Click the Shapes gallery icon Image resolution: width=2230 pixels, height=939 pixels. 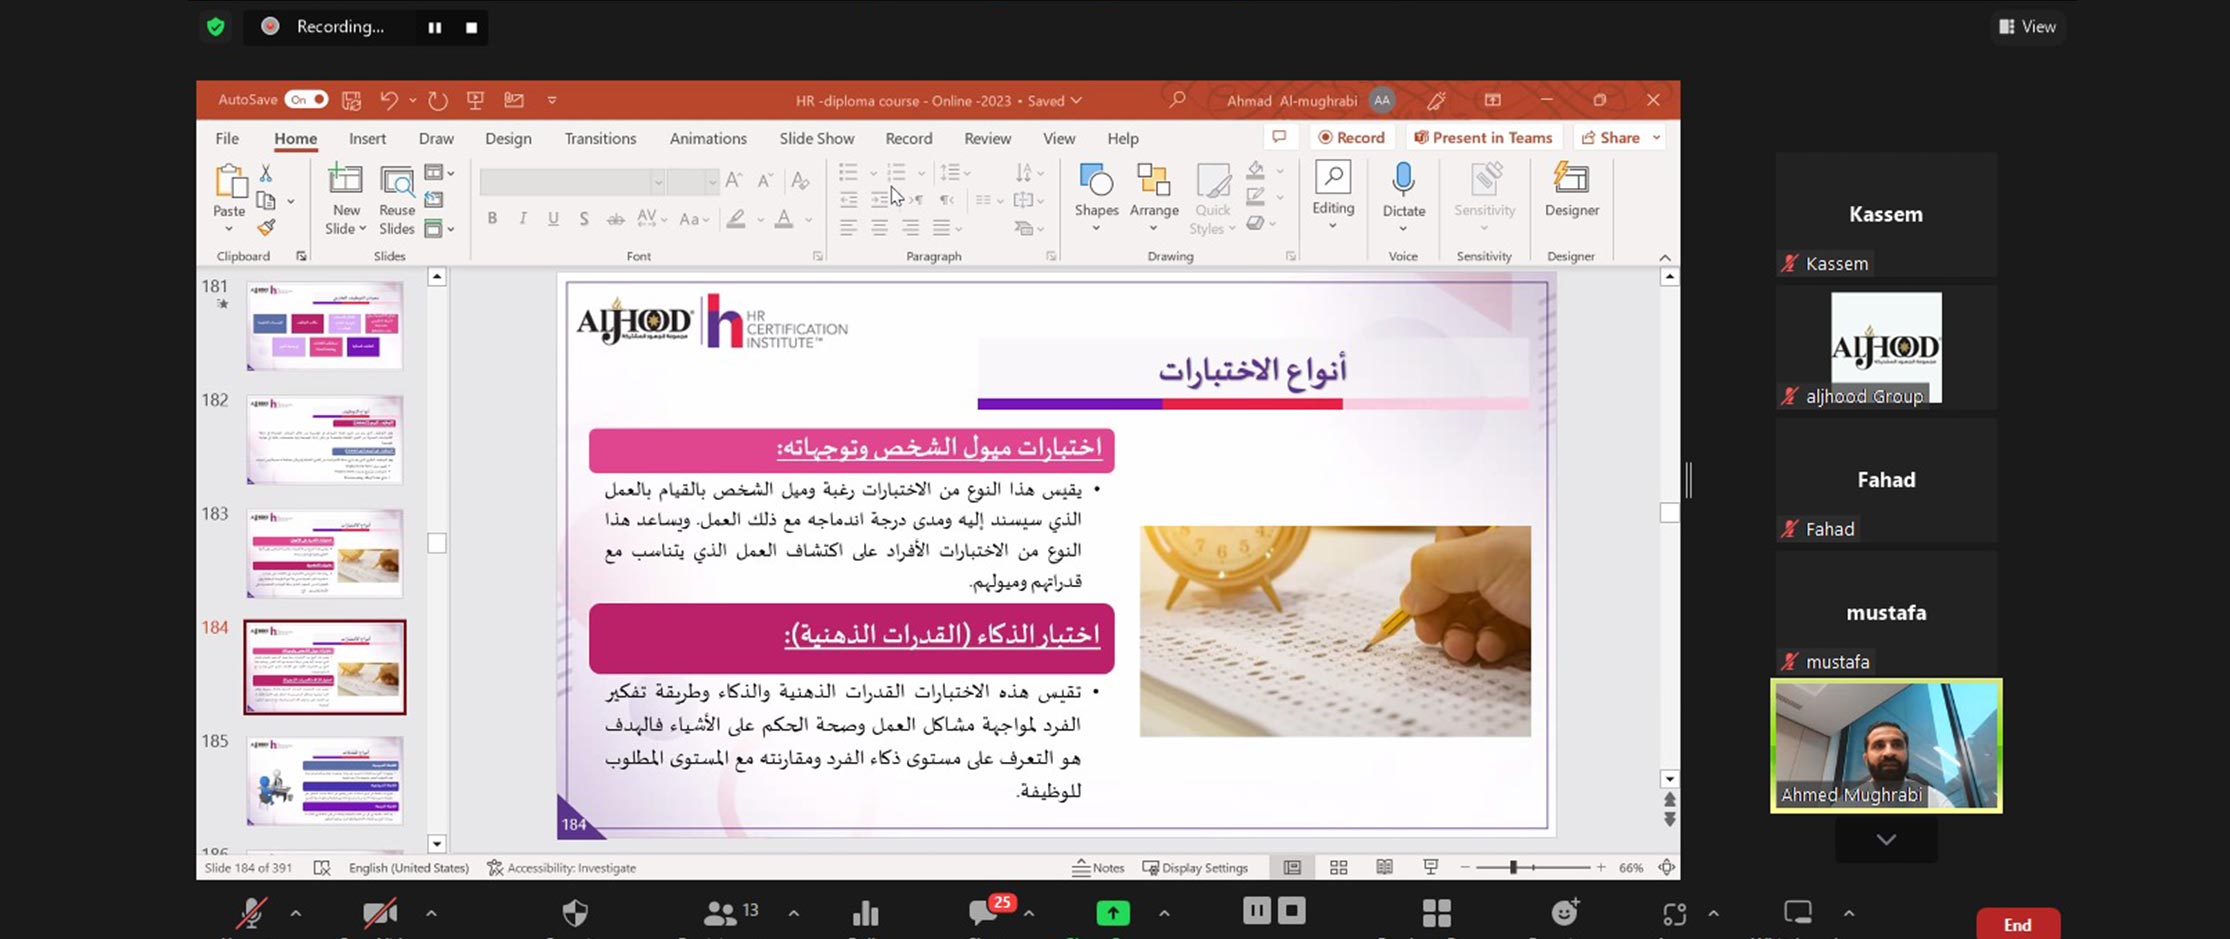[x=1096, y=181]
